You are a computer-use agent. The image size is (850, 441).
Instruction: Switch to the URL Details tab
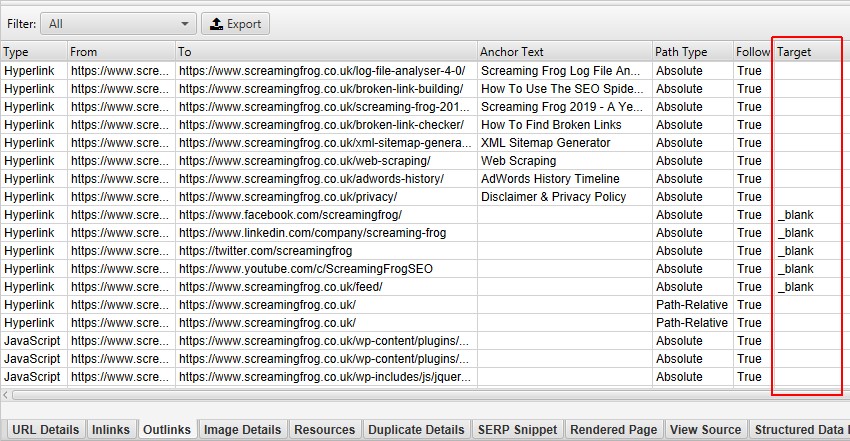(45, 430)
